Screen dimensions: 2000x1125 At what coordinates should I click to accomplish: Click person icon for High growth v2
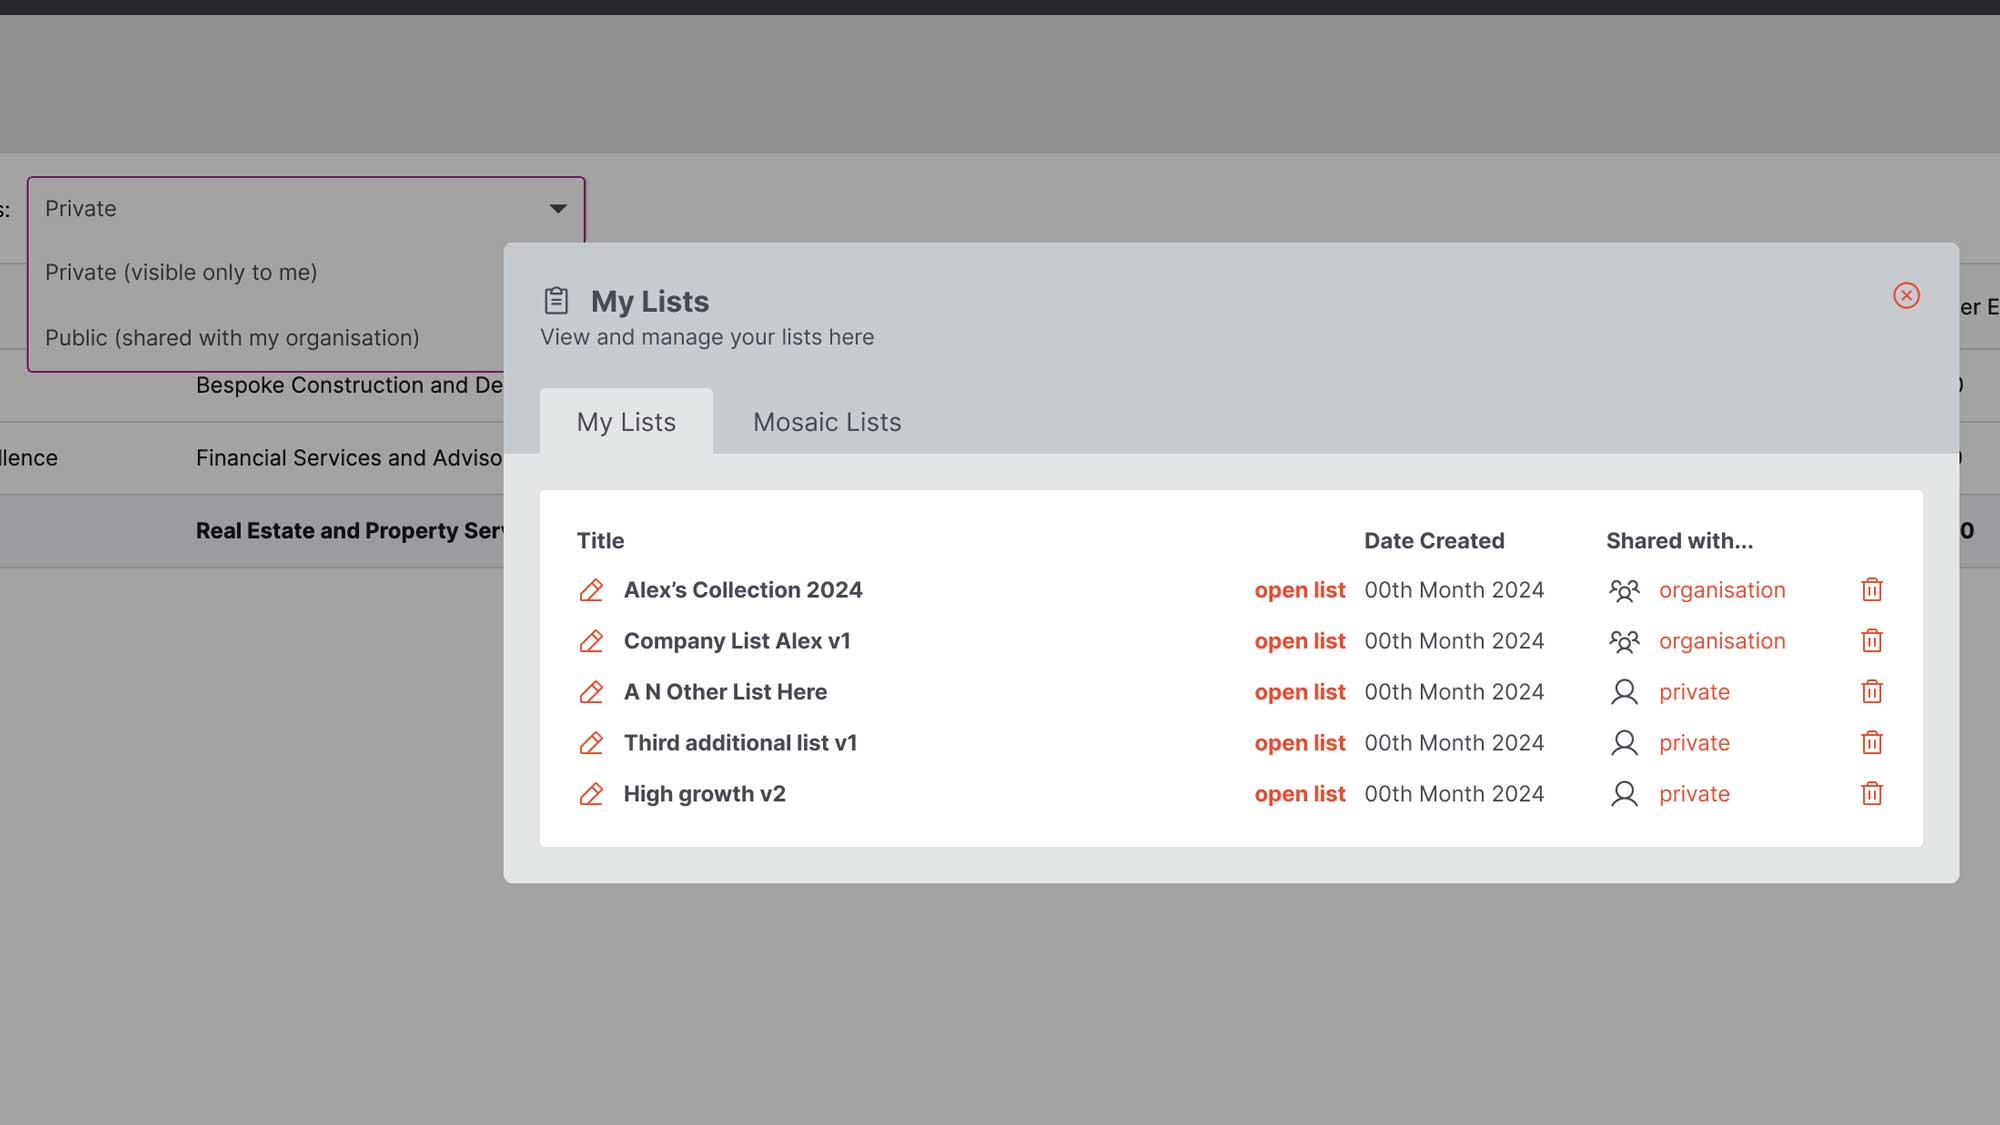(x=1624, y=794)
